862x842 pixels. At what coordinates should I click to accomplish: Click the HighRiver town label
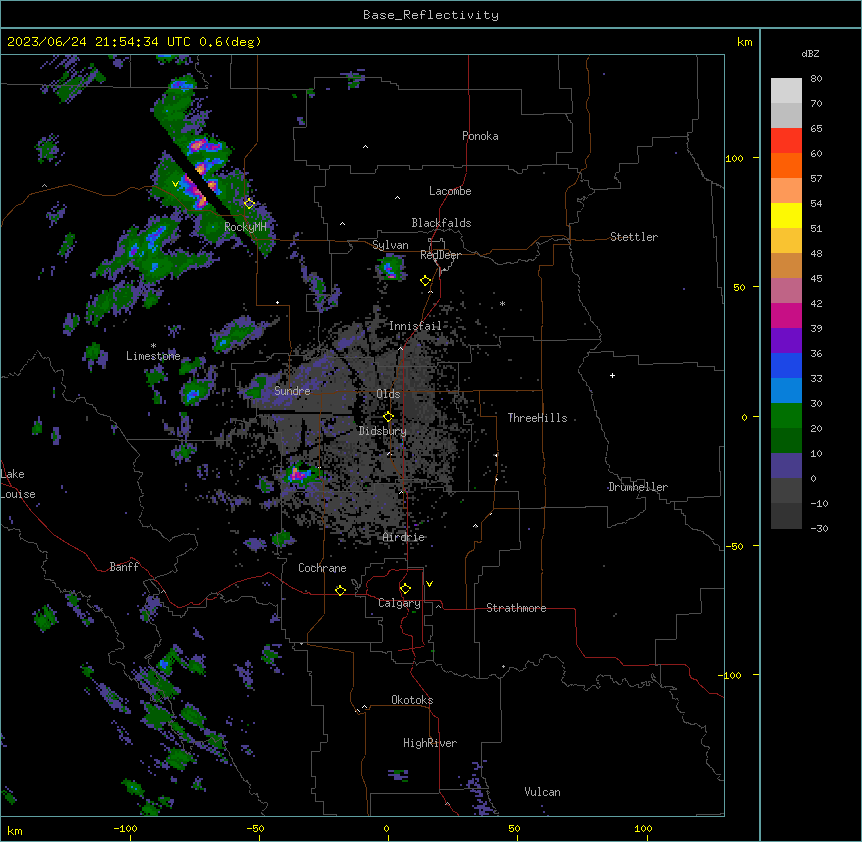(430, 743)
